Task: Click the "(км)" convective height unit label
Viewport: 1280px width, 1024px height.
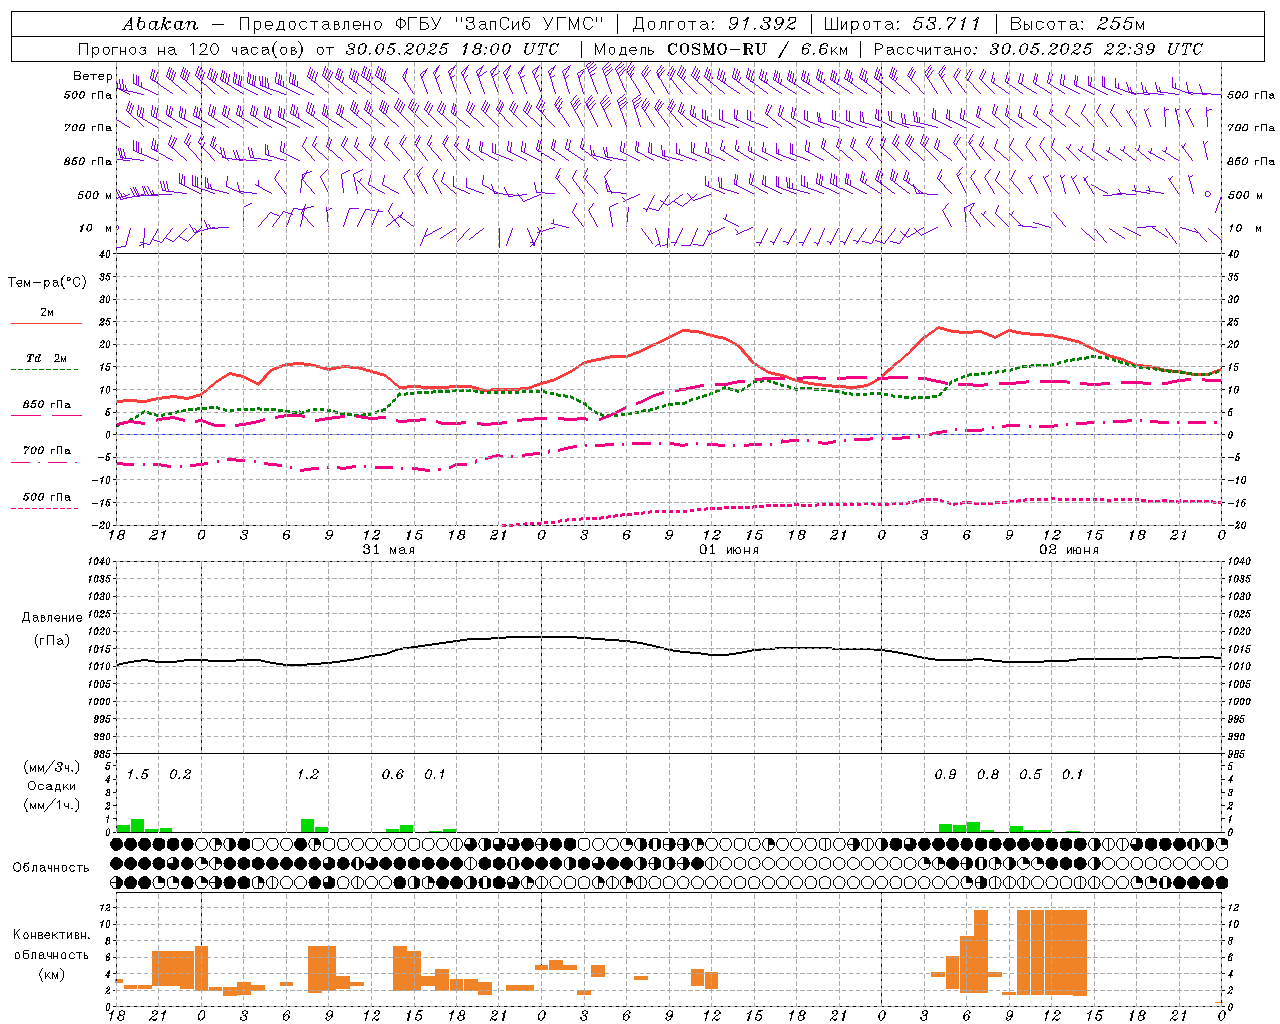Action: pos(51,974)
